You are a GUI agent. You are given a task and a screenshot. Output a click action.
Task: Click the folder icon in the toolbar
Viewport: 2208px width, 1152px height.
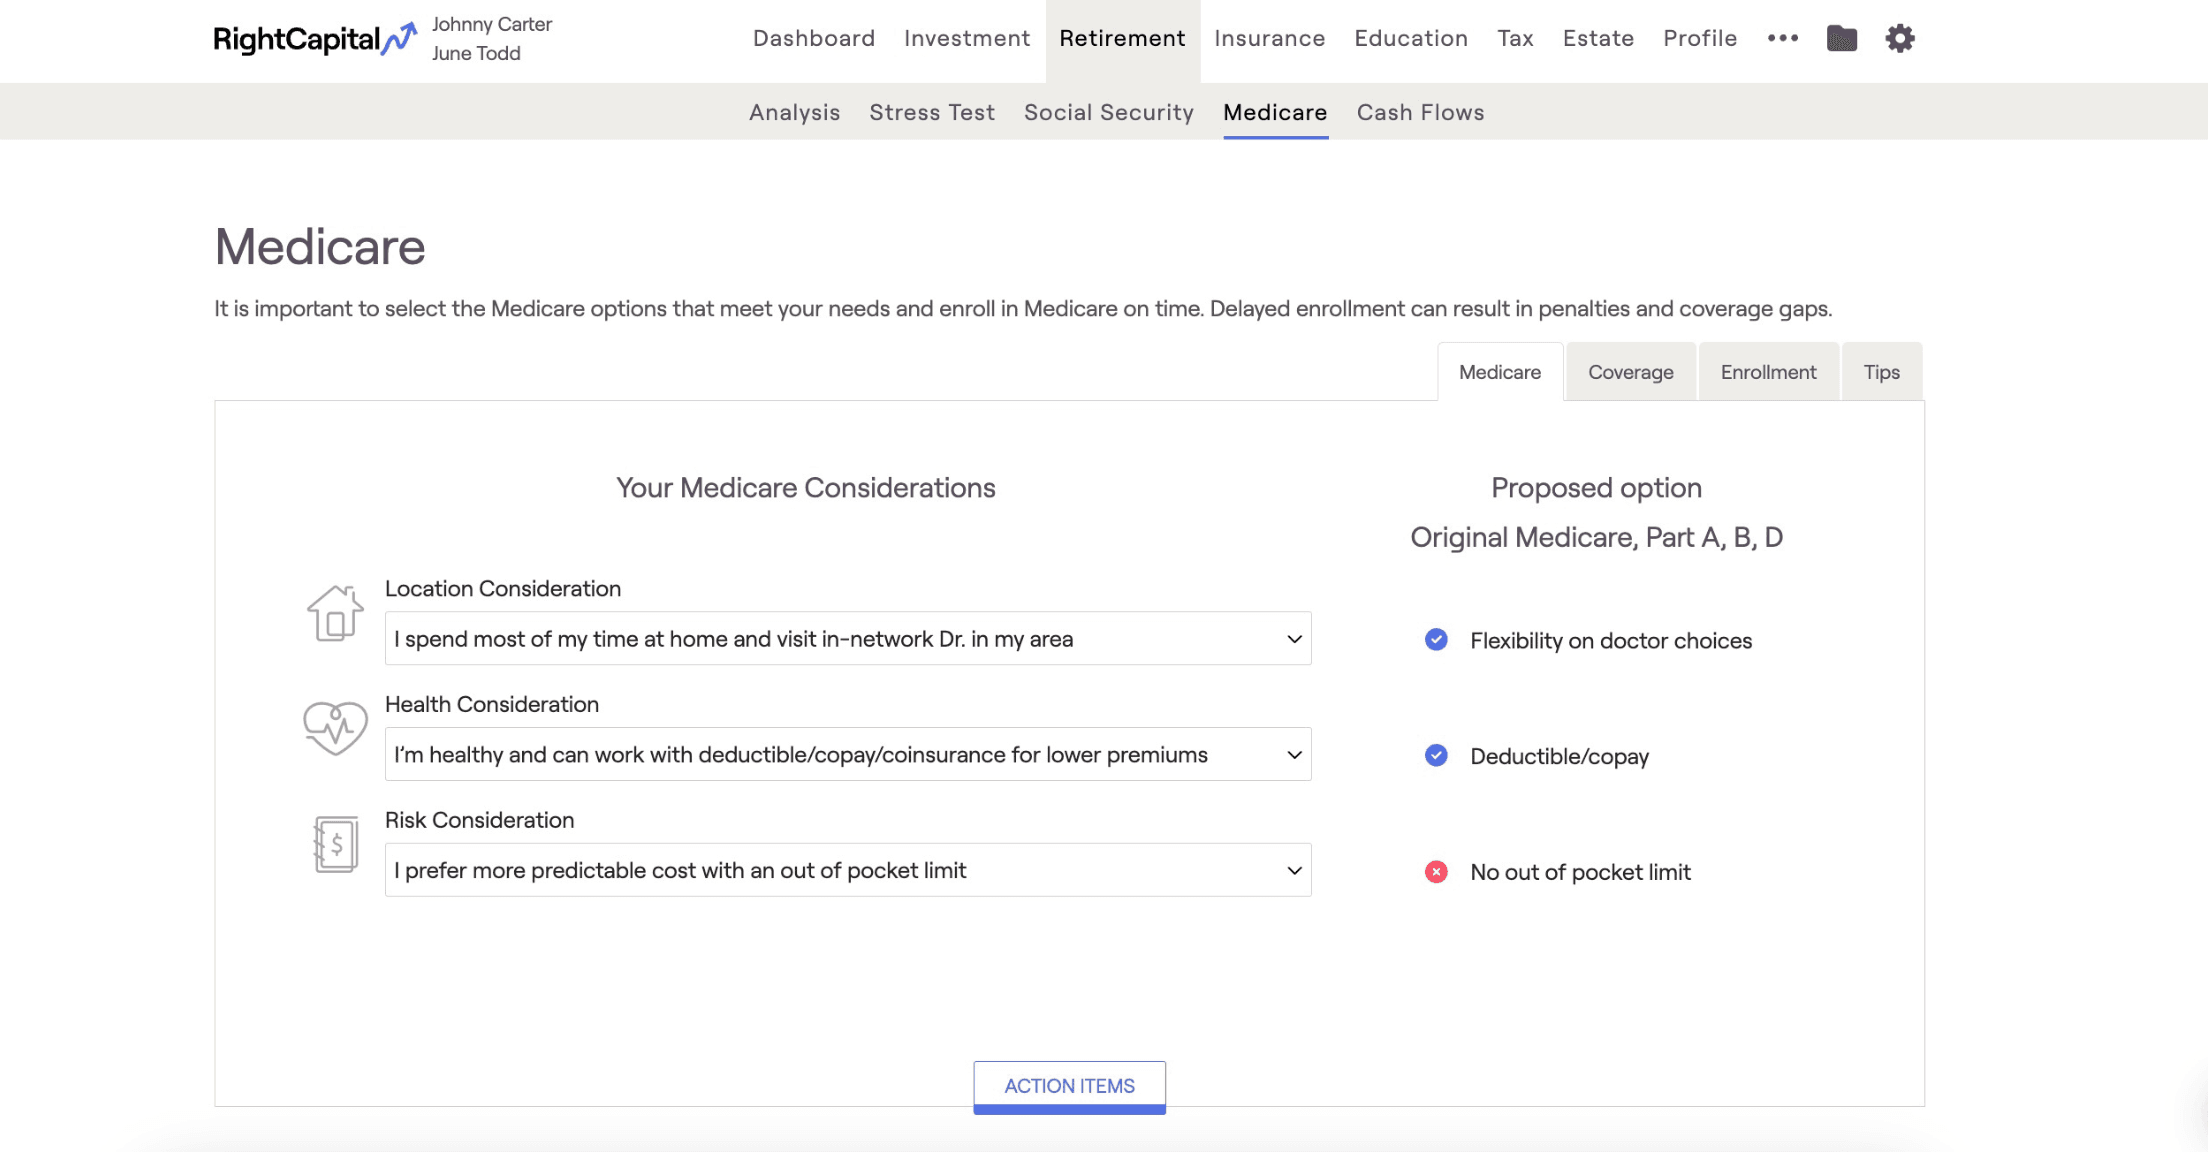pos(1841,37)
